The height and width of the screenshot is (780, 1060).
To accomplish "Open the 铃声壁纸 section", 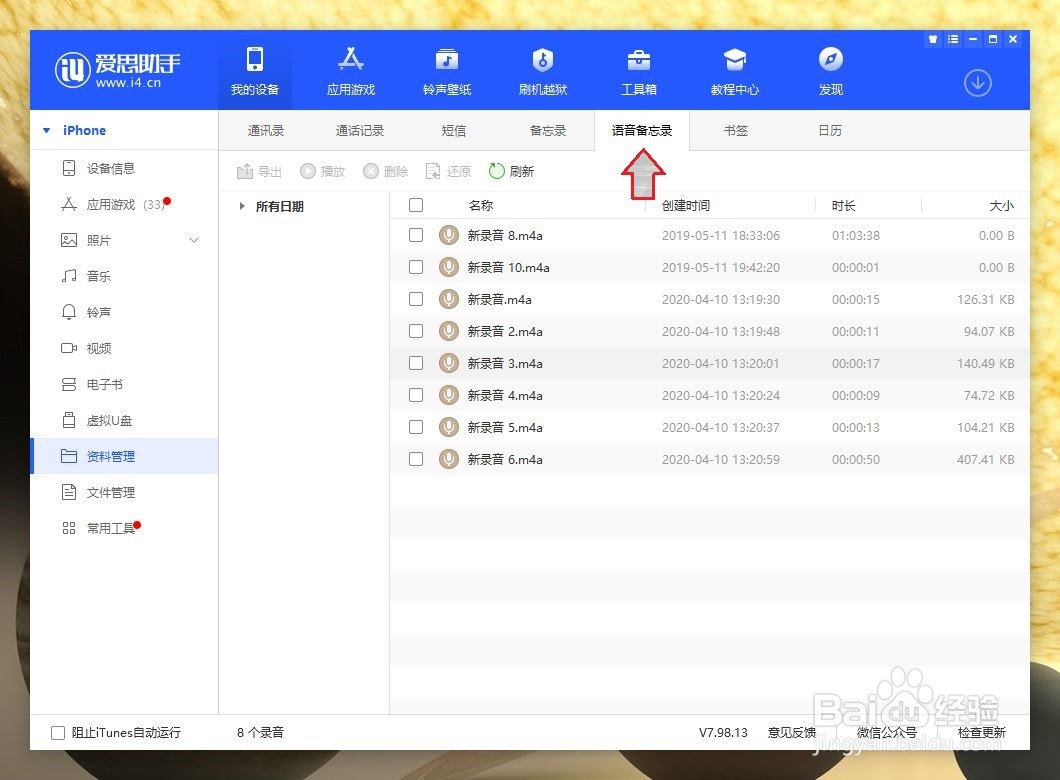I will (x=446, y=70).
